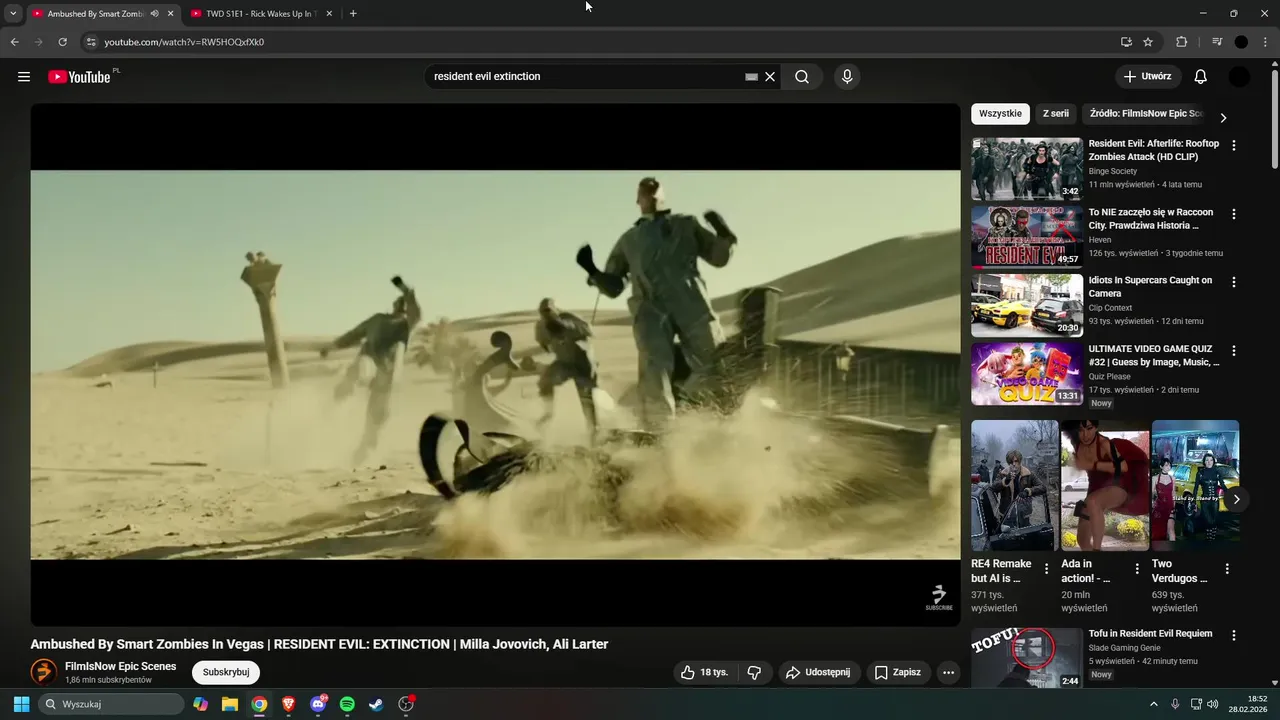Open options for ULTIMATE VIDEO GAME QUIZ

pyautogui.click(x=1233, y=351)
